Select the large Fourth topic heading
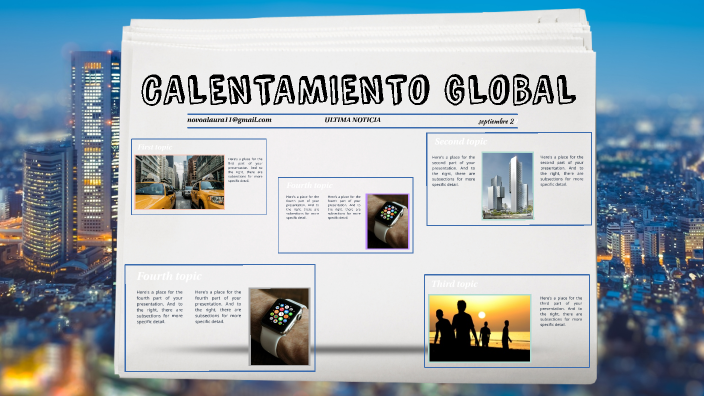The width and height of the screenshot is (704, 396). 169,276
